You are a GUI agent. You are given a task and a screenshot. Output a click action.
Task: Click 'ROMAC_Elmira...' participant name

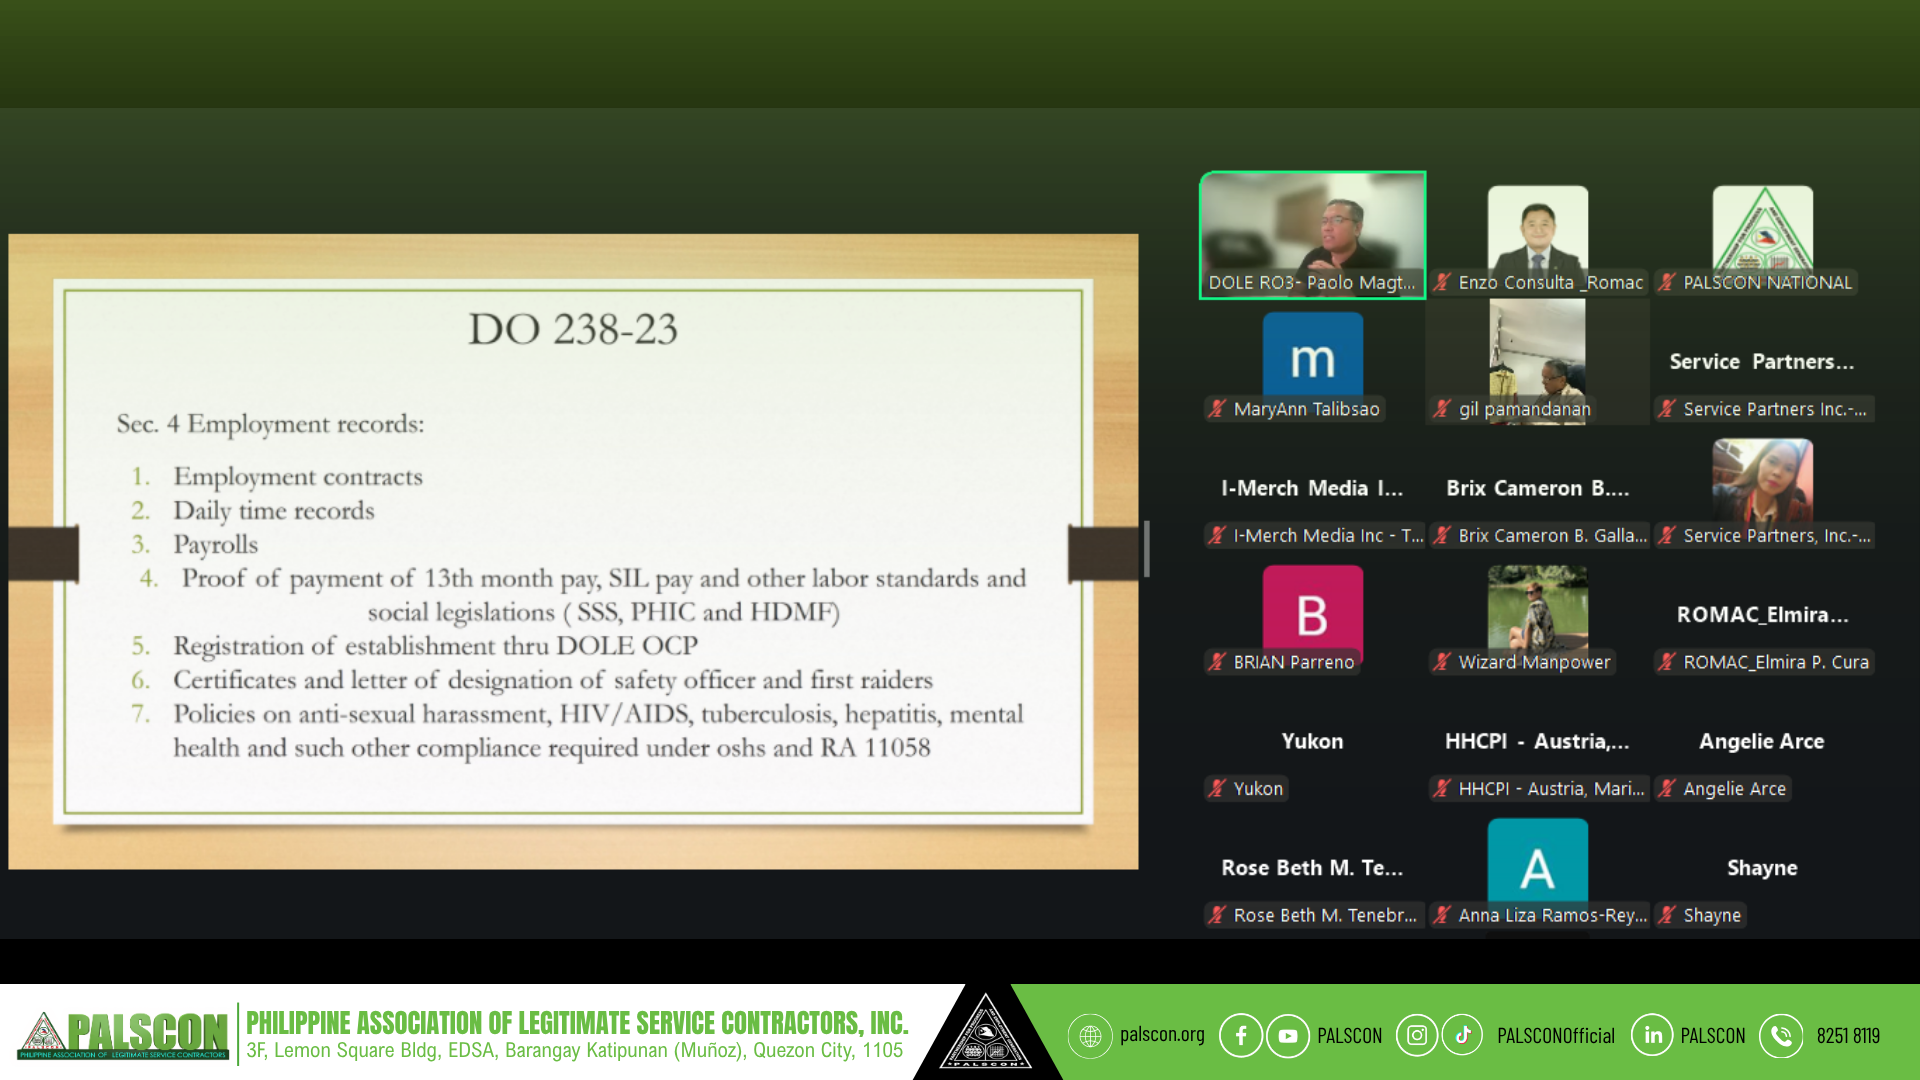click(1762, 614)
